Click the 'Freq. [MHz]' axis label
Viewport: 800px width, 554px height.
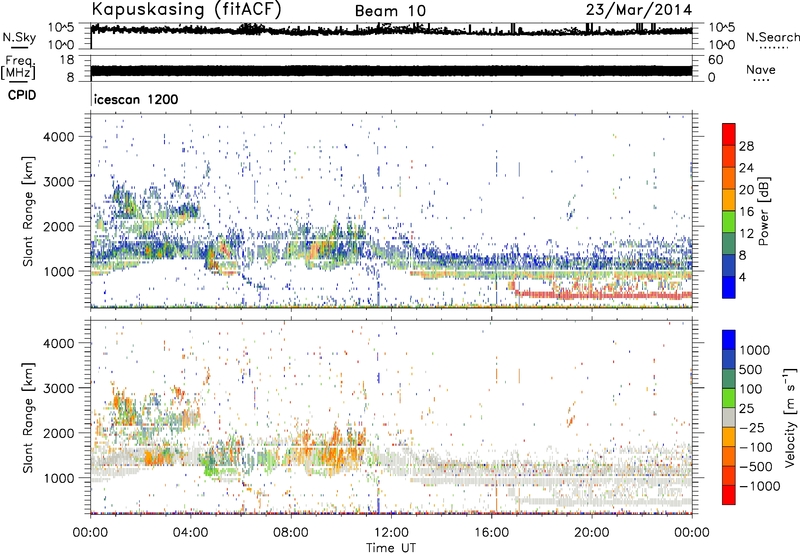pos(18,68)
